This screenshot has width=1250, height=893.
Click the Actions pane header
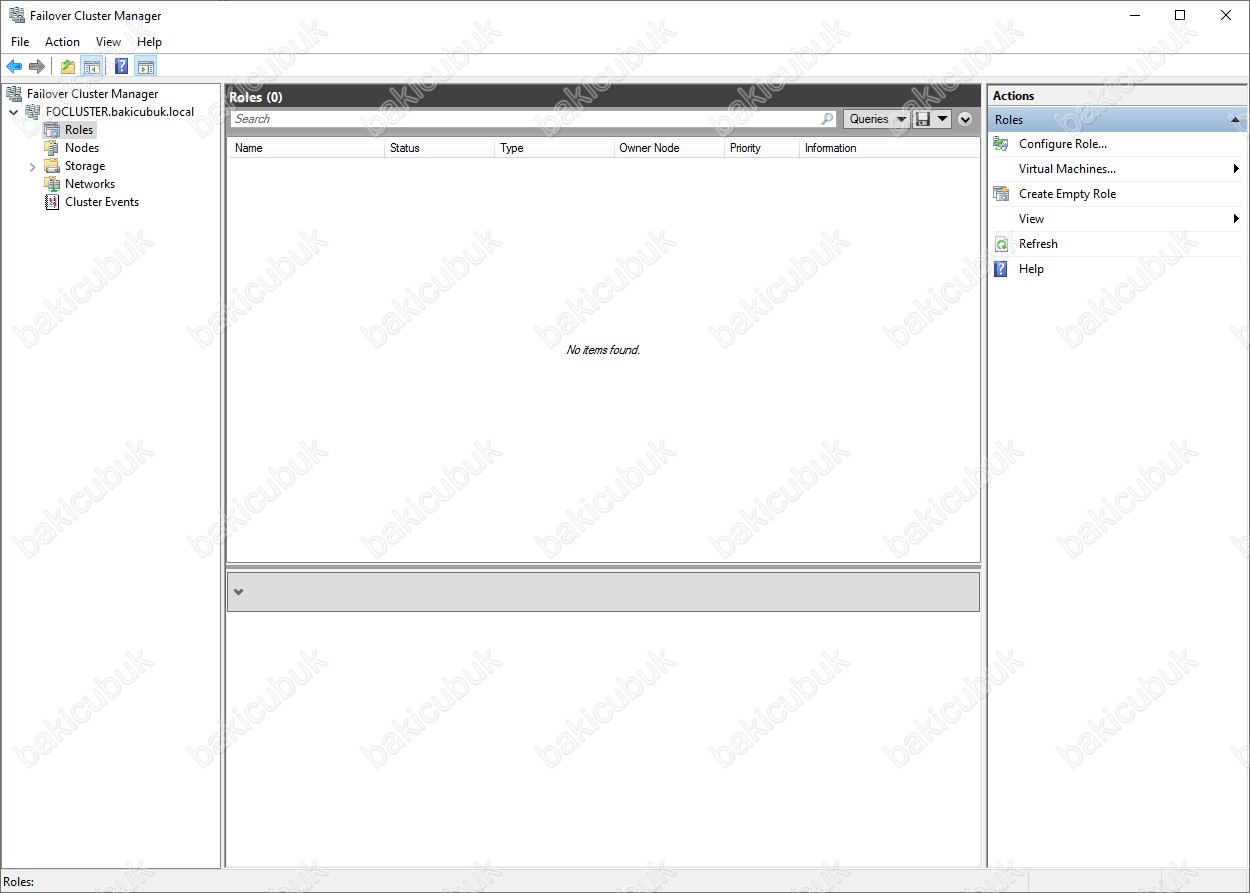click(x=1014, y=96)
